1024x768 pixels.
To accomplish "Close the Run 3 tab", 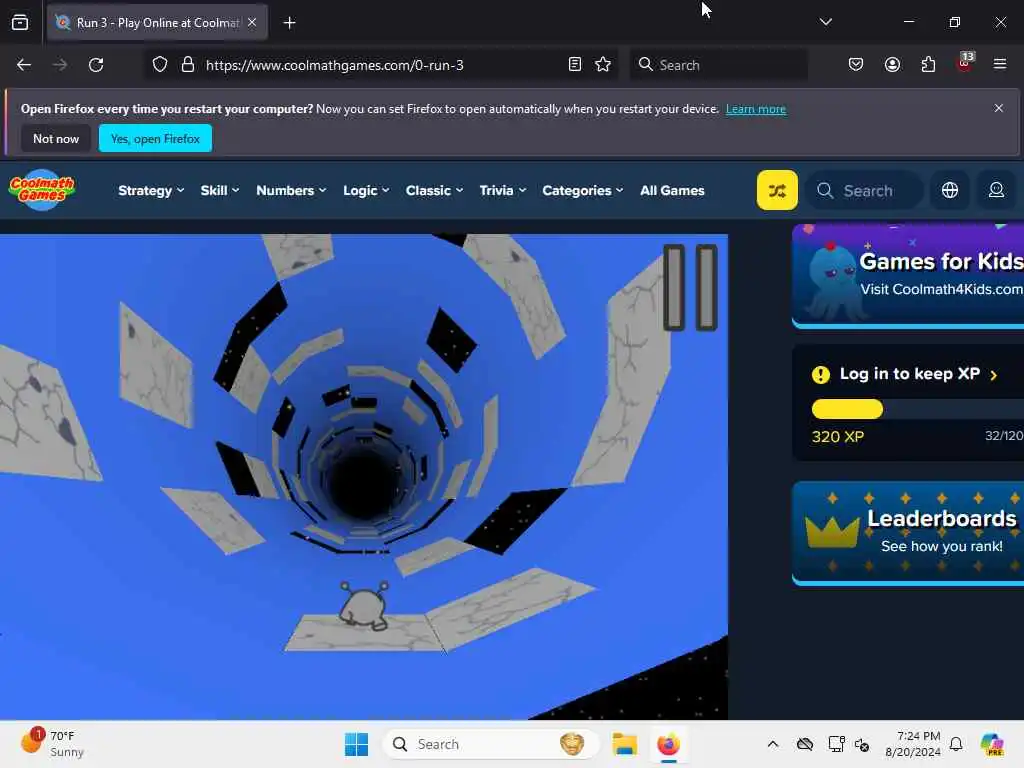I will coord(252,22).
